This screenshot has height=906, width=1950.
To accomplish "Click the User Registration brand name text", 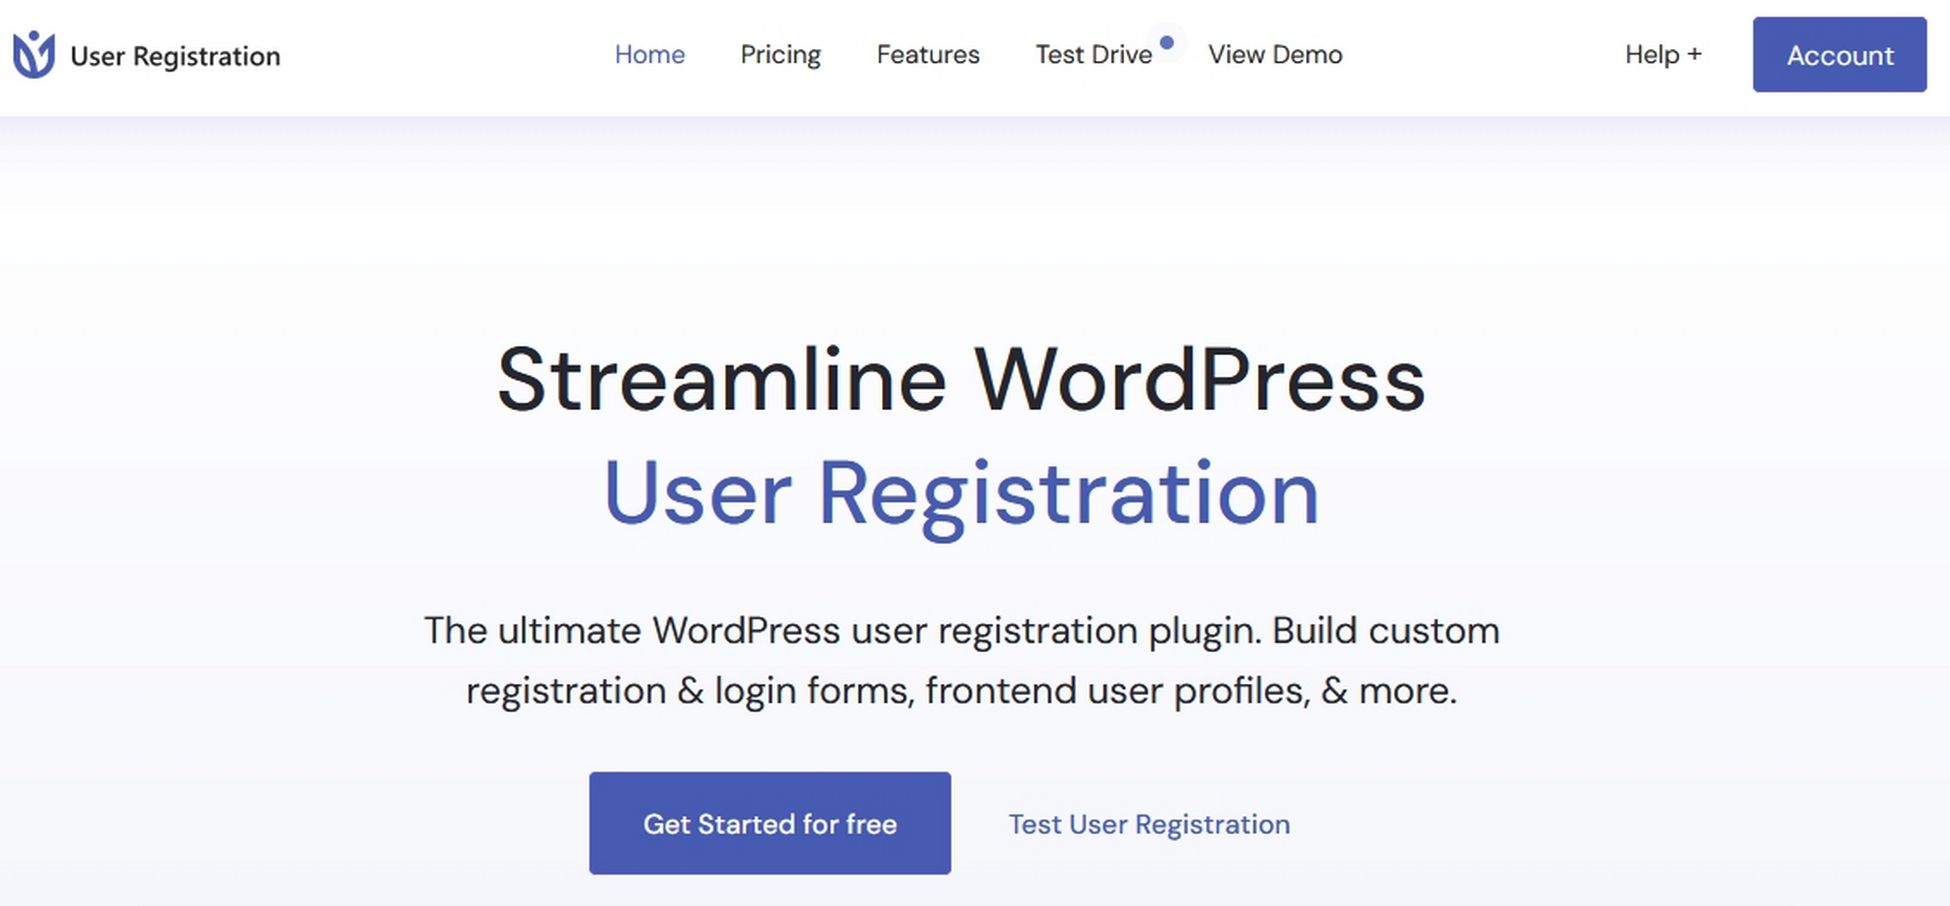I will click(175, 56).
